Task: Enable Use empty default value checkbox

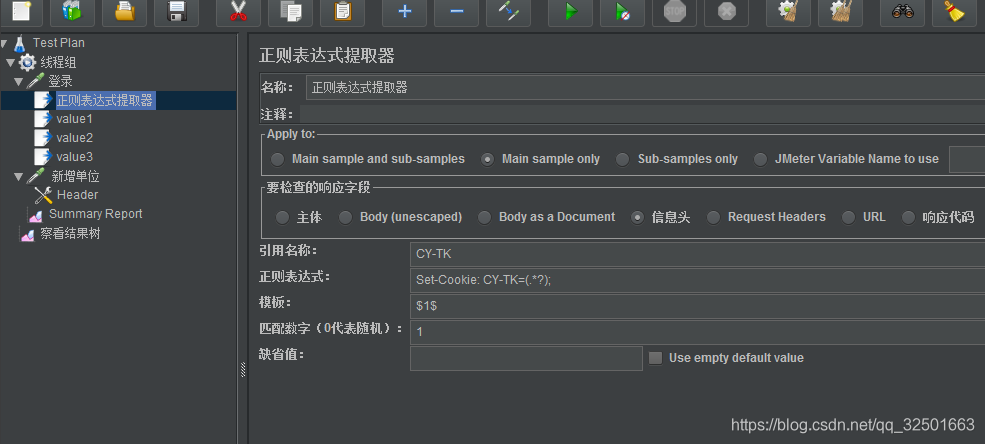Action: 655,358
